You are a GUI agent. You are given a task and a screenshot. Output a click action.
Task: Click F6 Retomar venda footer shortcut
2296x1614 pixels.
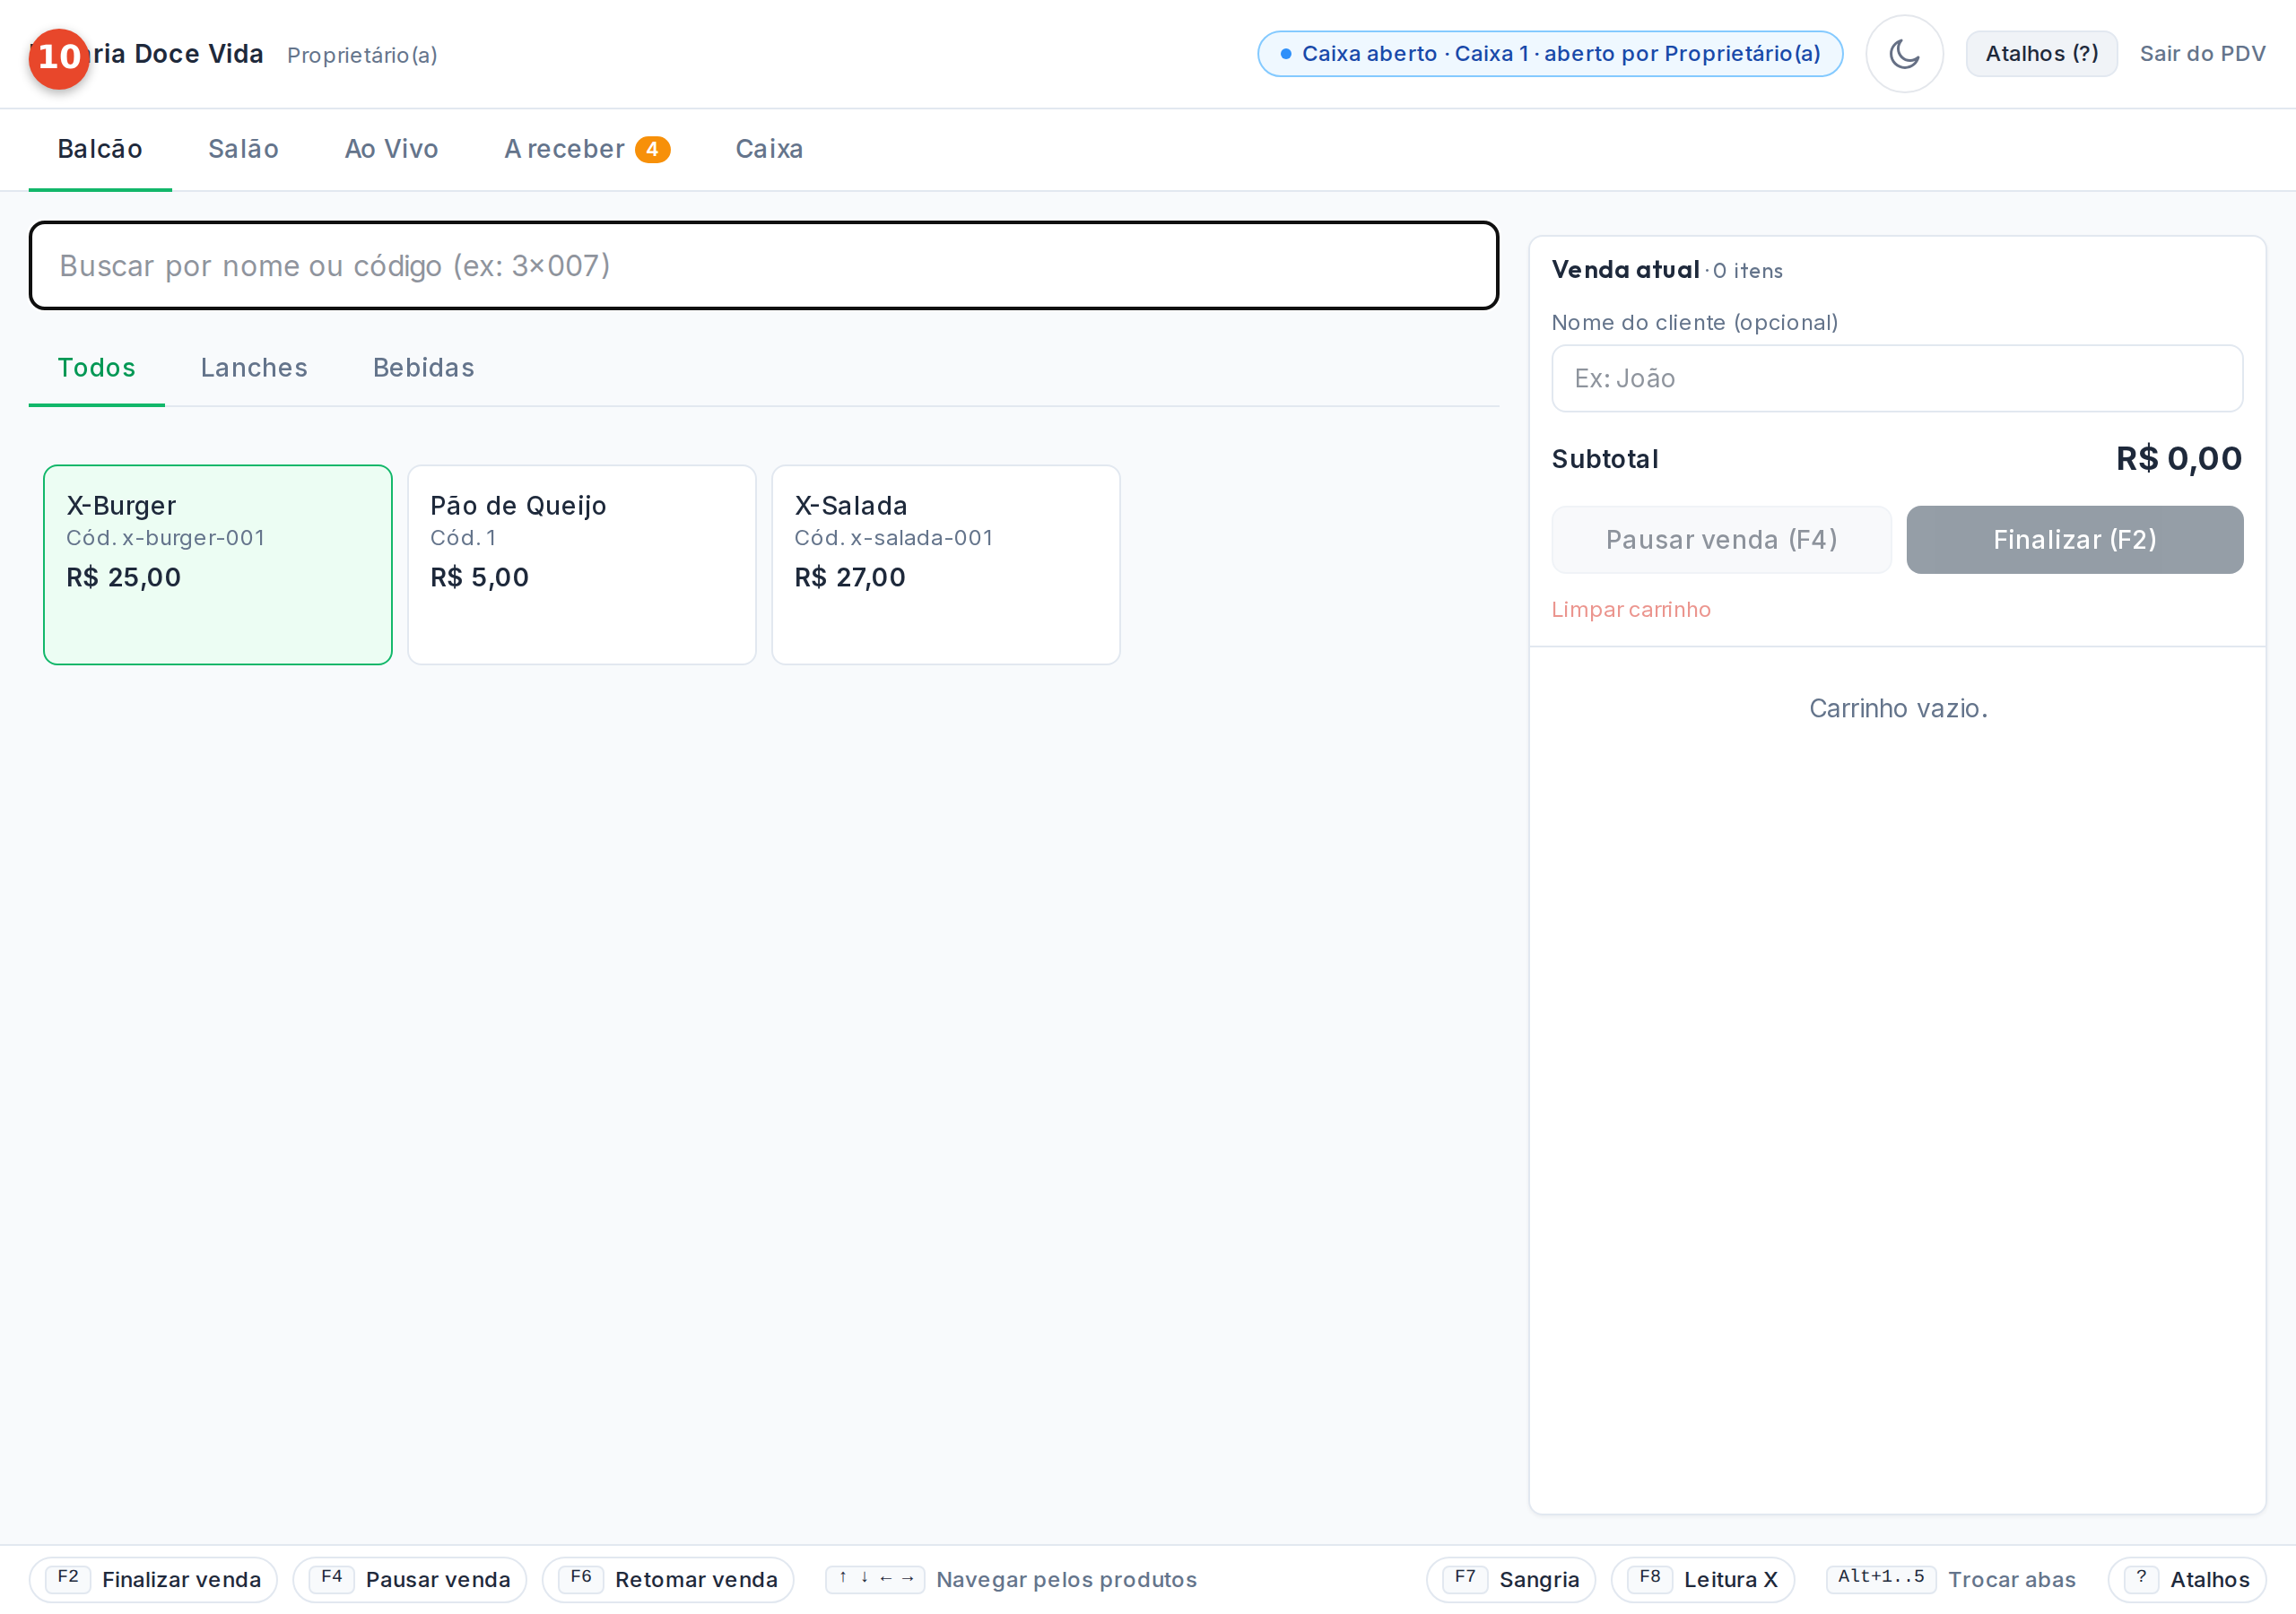pos(667,1580)
